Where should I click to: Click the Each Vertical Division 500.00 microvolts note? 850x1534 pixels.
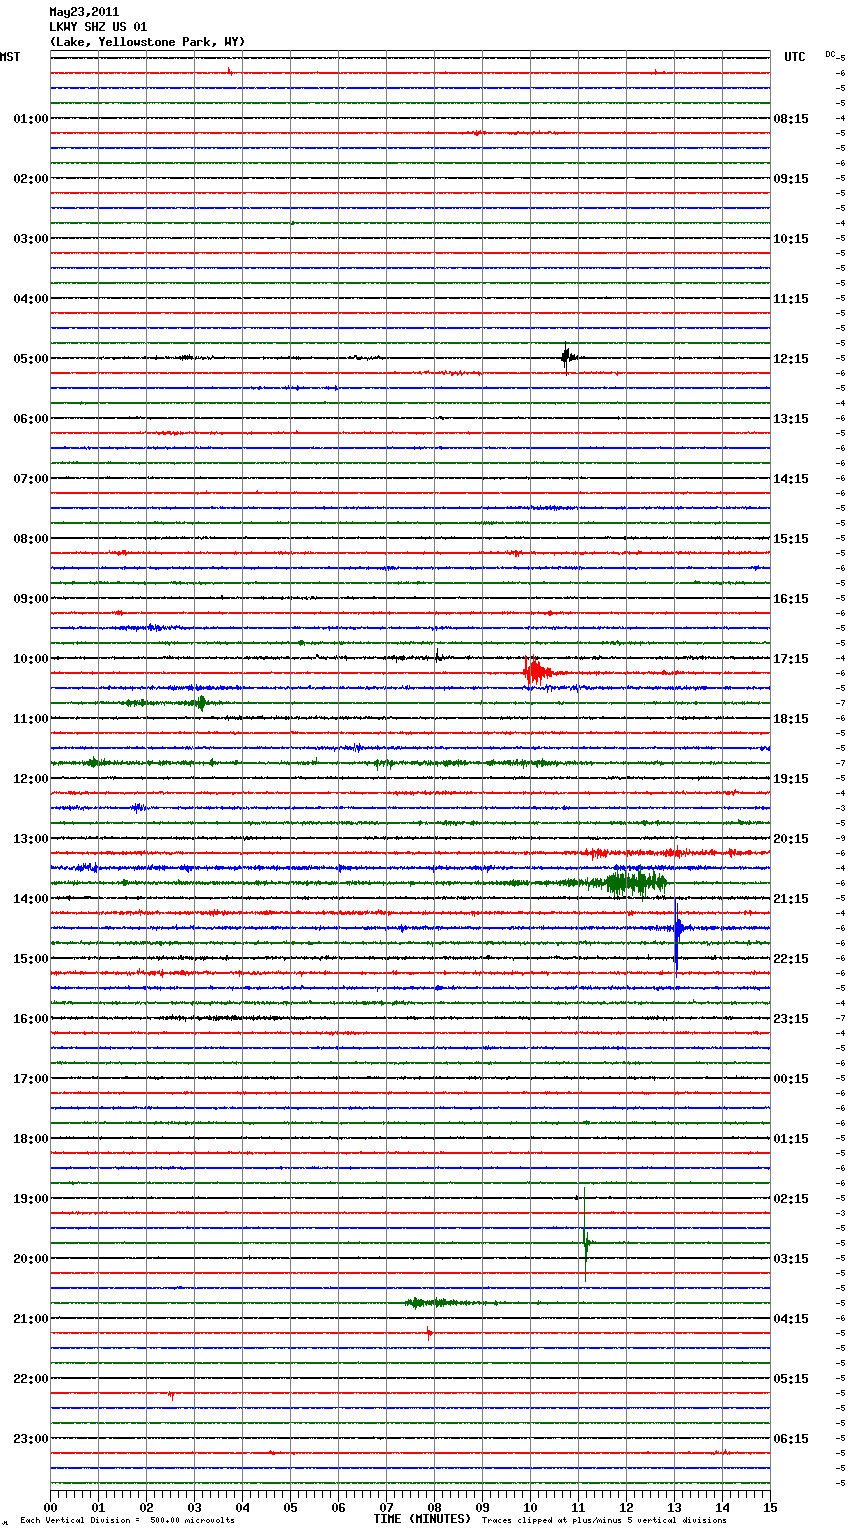[127, 1521]
